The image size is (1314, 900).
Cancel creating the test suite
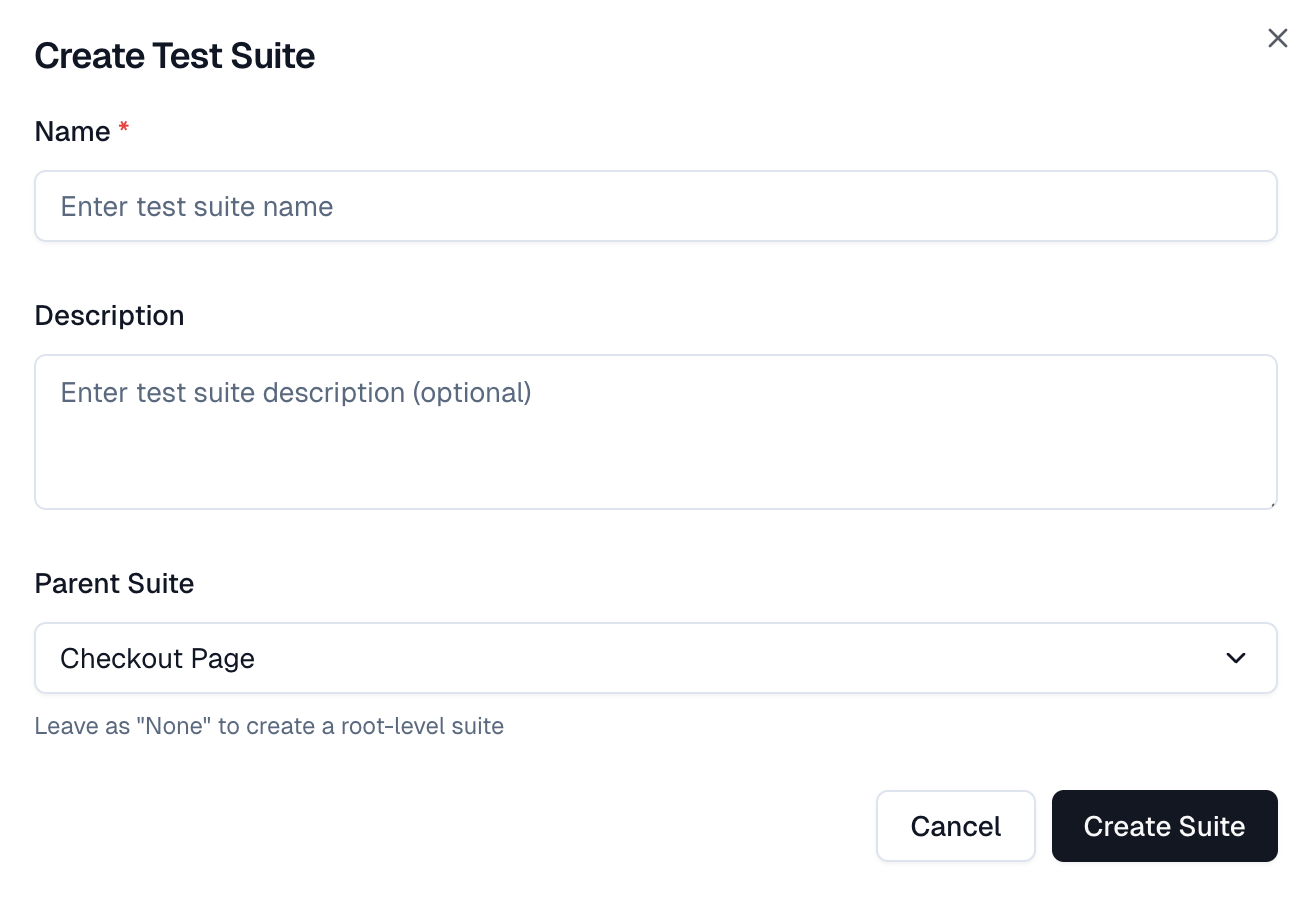point(955,826)
